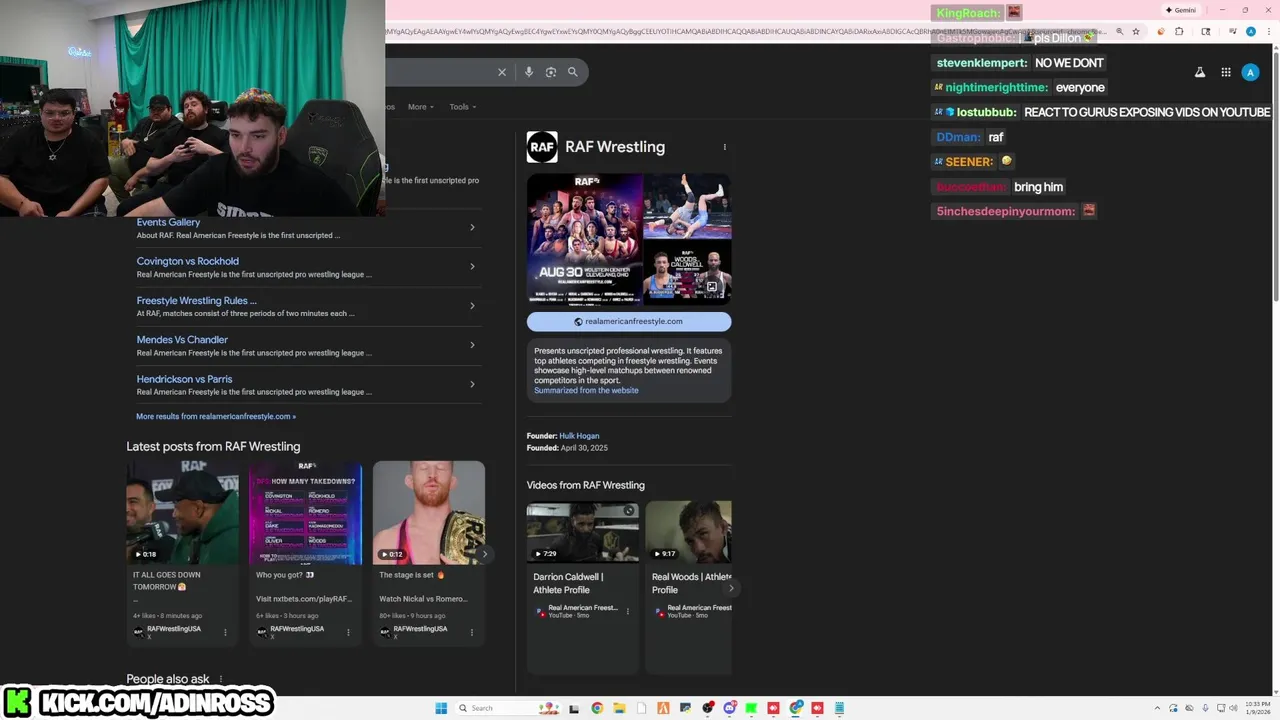Expand the Tools dropdown
The image size is (1280, 720).
point(462,107)
